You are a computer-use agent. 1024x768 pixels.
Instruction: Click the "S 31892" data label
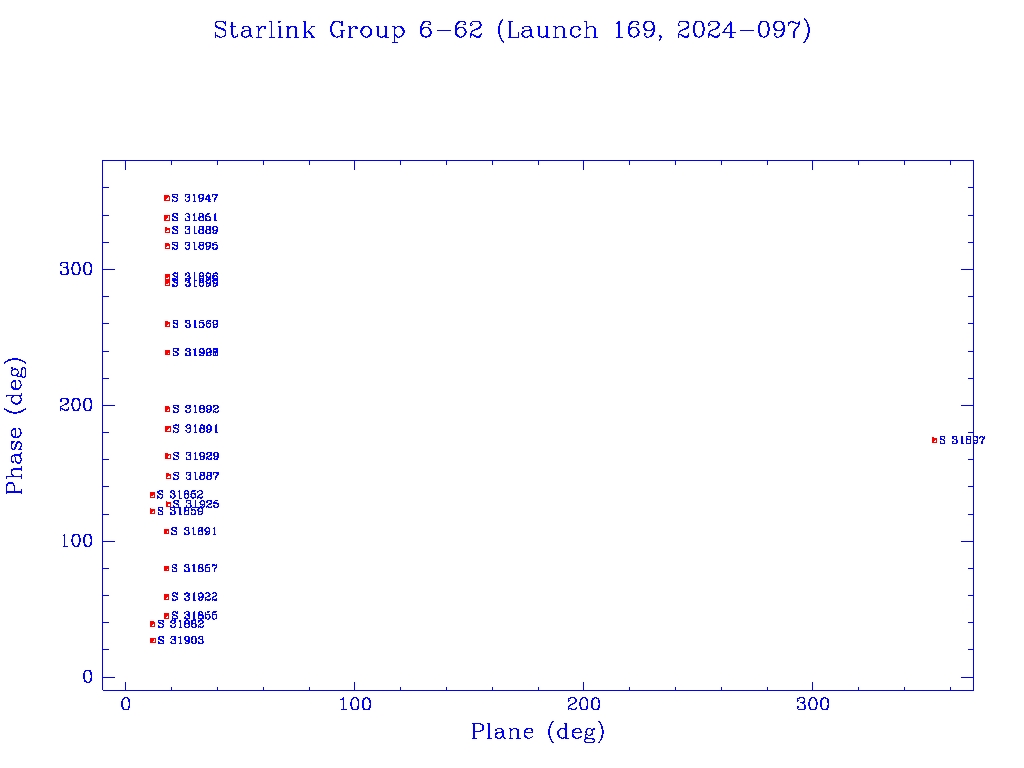[195, 409]
